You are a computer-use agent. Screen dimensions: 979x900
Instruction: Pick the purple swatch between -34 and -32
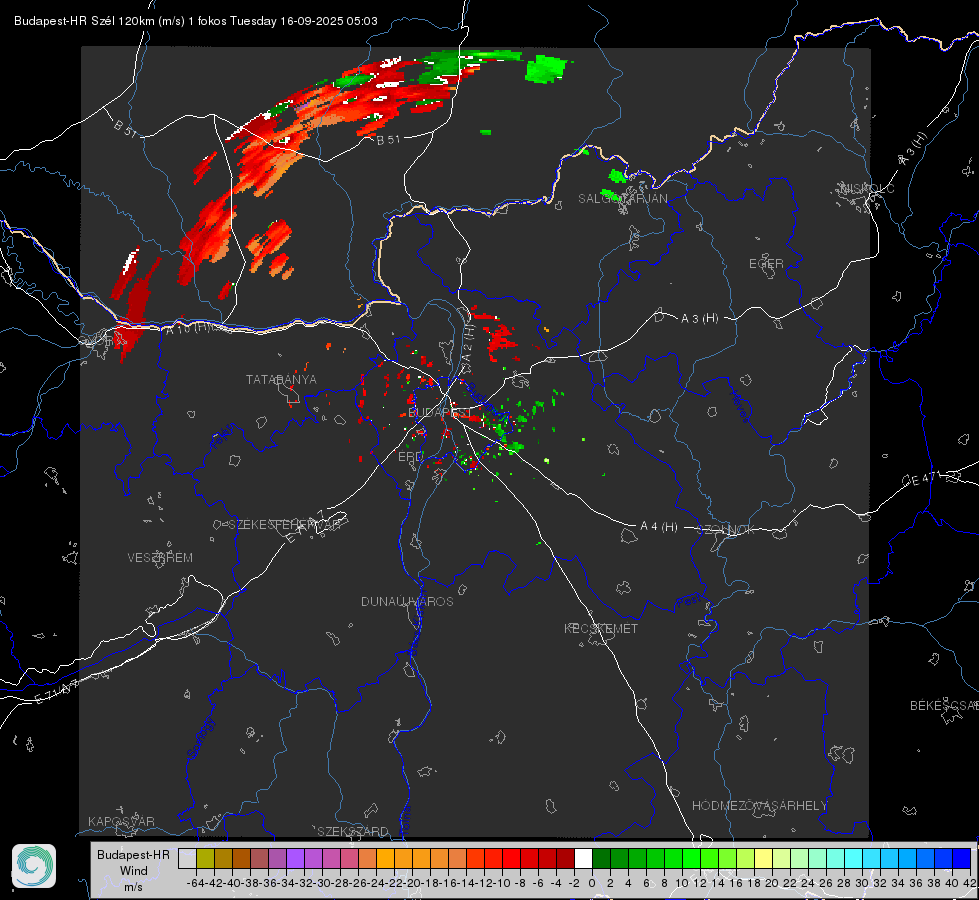295,858
